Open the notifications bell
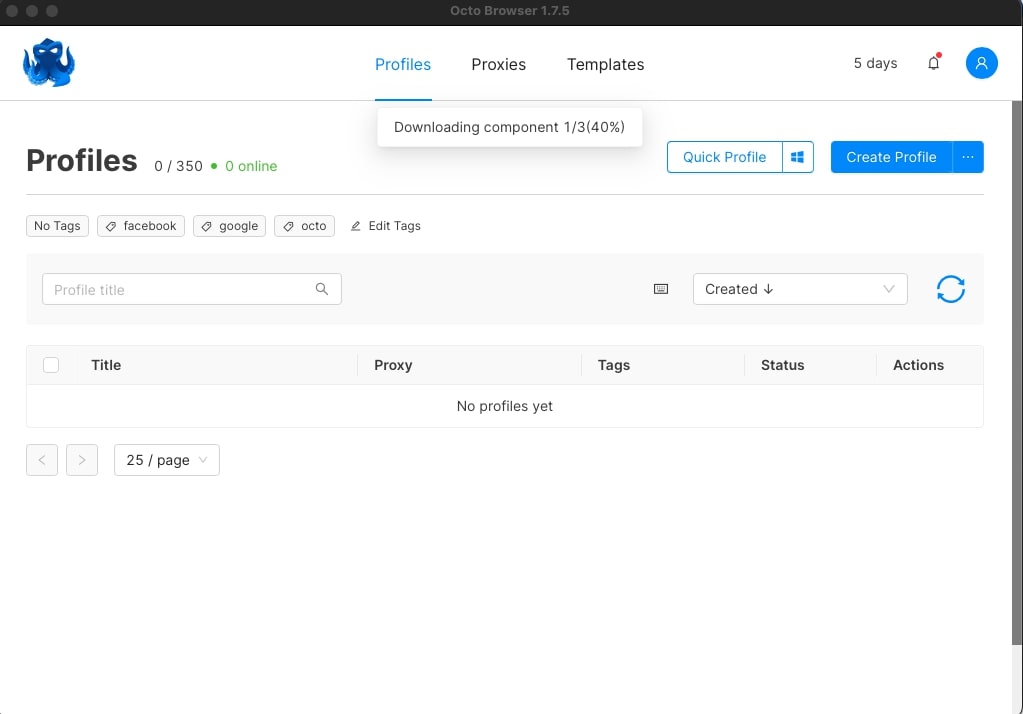 (x=934, y=63)
